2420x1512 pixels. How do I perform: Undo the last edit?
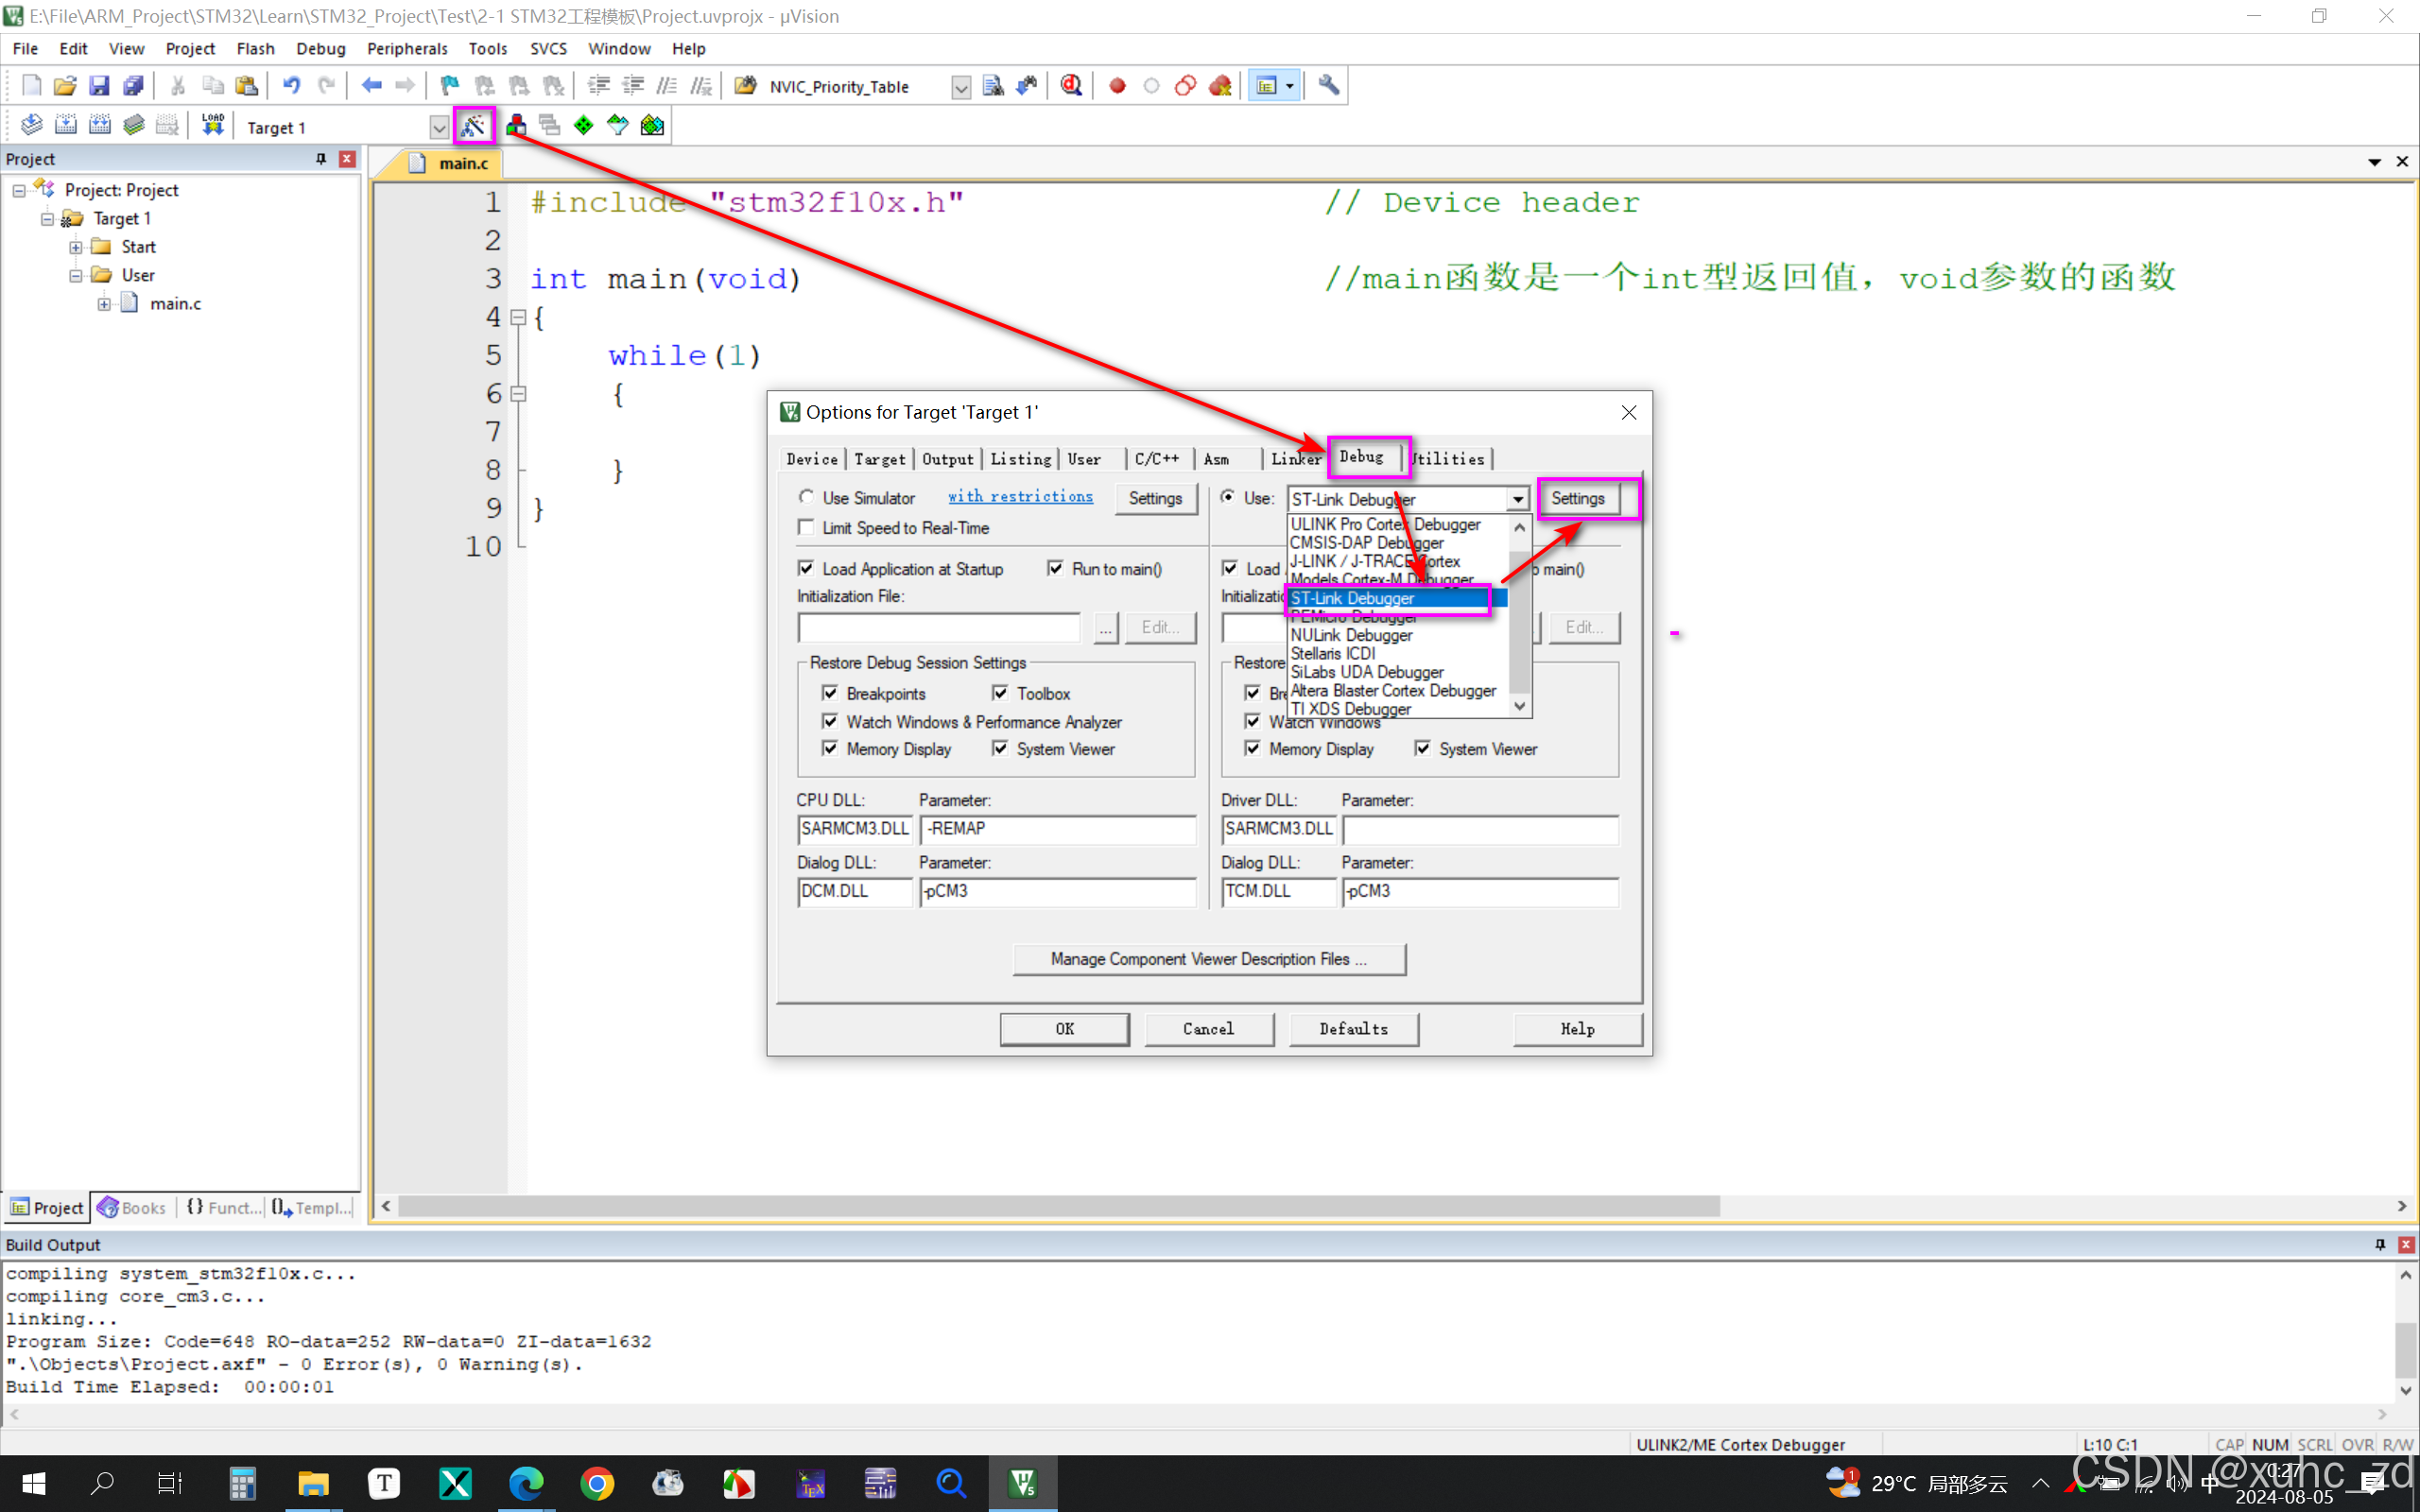pyautogui.click(x=291, y=86)
